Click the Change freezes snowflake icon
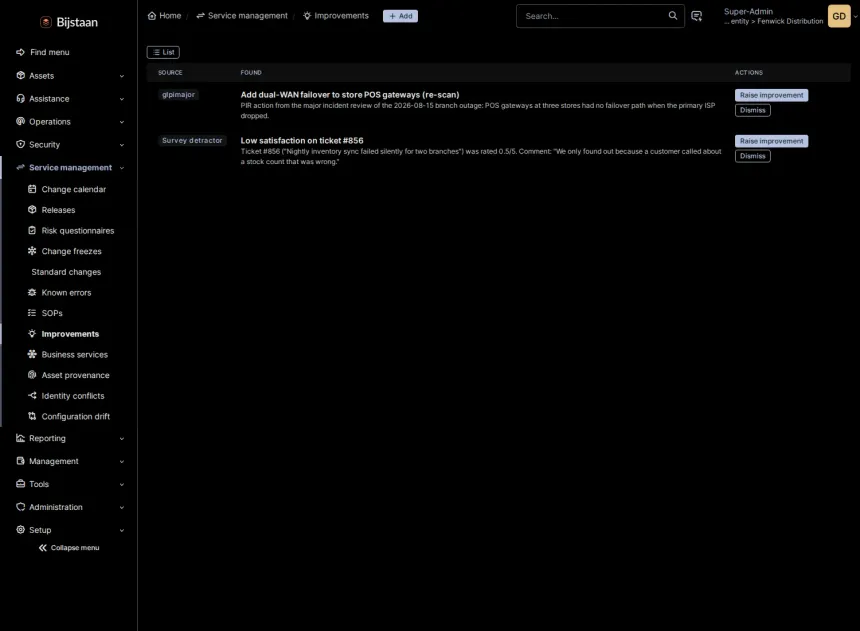Screen dimensions: 860x631 [x=32, y=251]
